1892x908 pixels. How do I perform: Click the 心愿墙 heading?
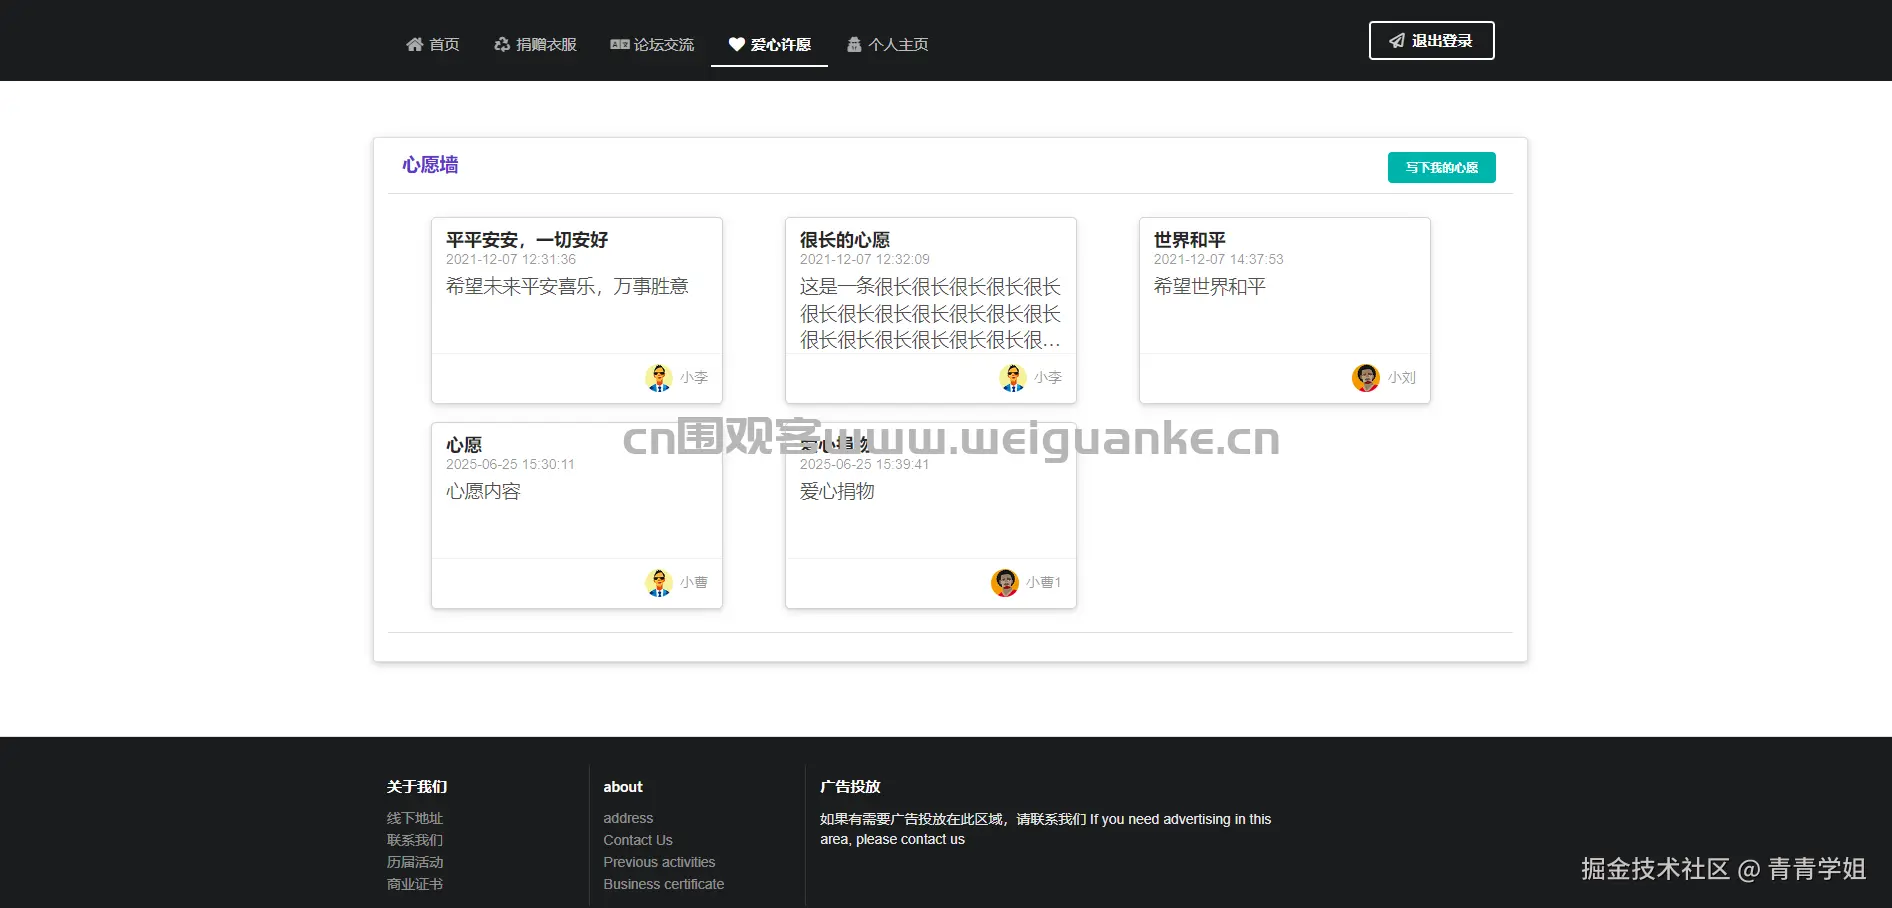430,165
